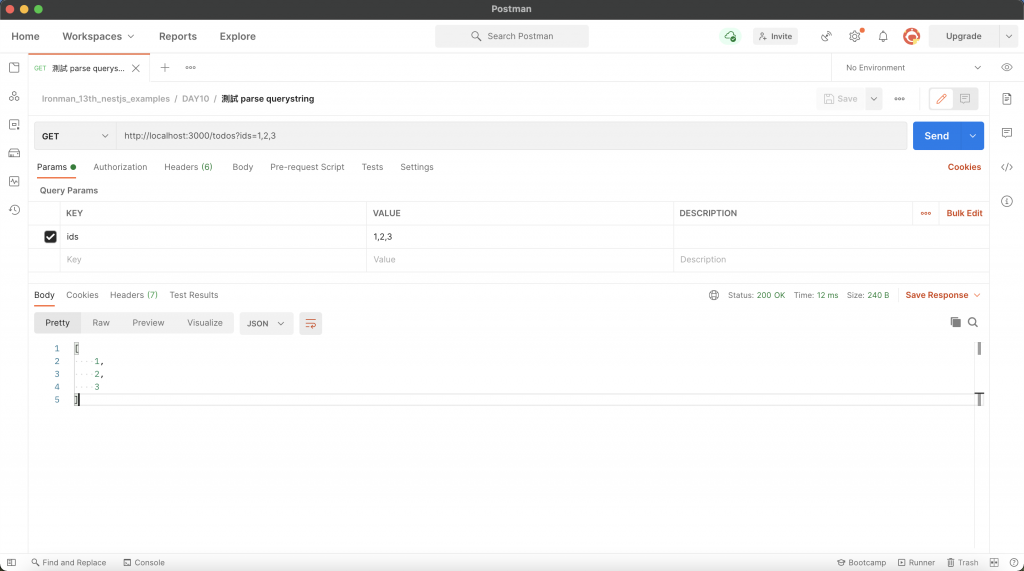This screenshot has height=571, width=1024.
Task: Click the Search Postman field
Action: pos(511,36)
